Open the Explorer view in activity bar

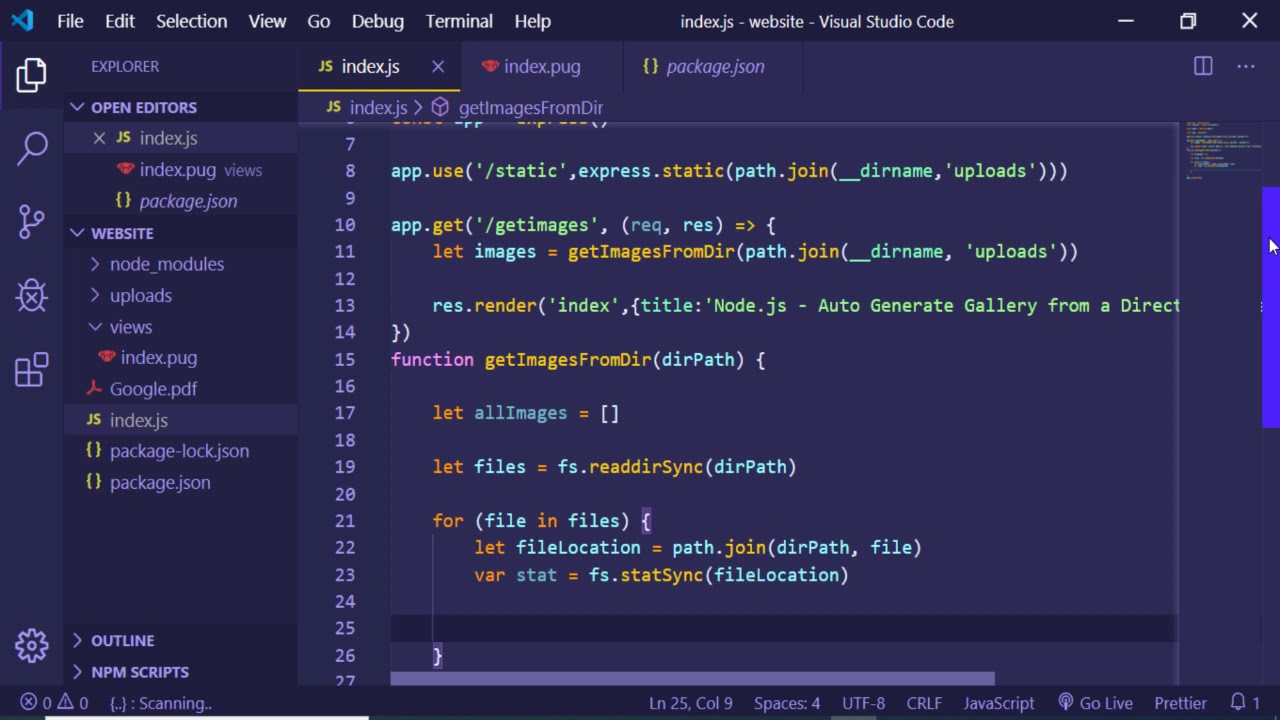(31, 75)
